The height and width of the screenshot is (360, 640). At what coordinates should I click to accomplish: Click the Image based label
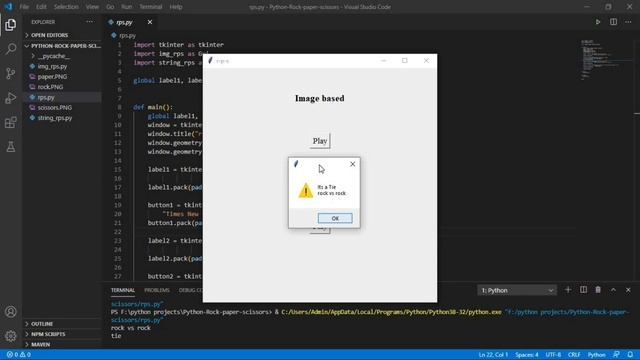point(320,98)
